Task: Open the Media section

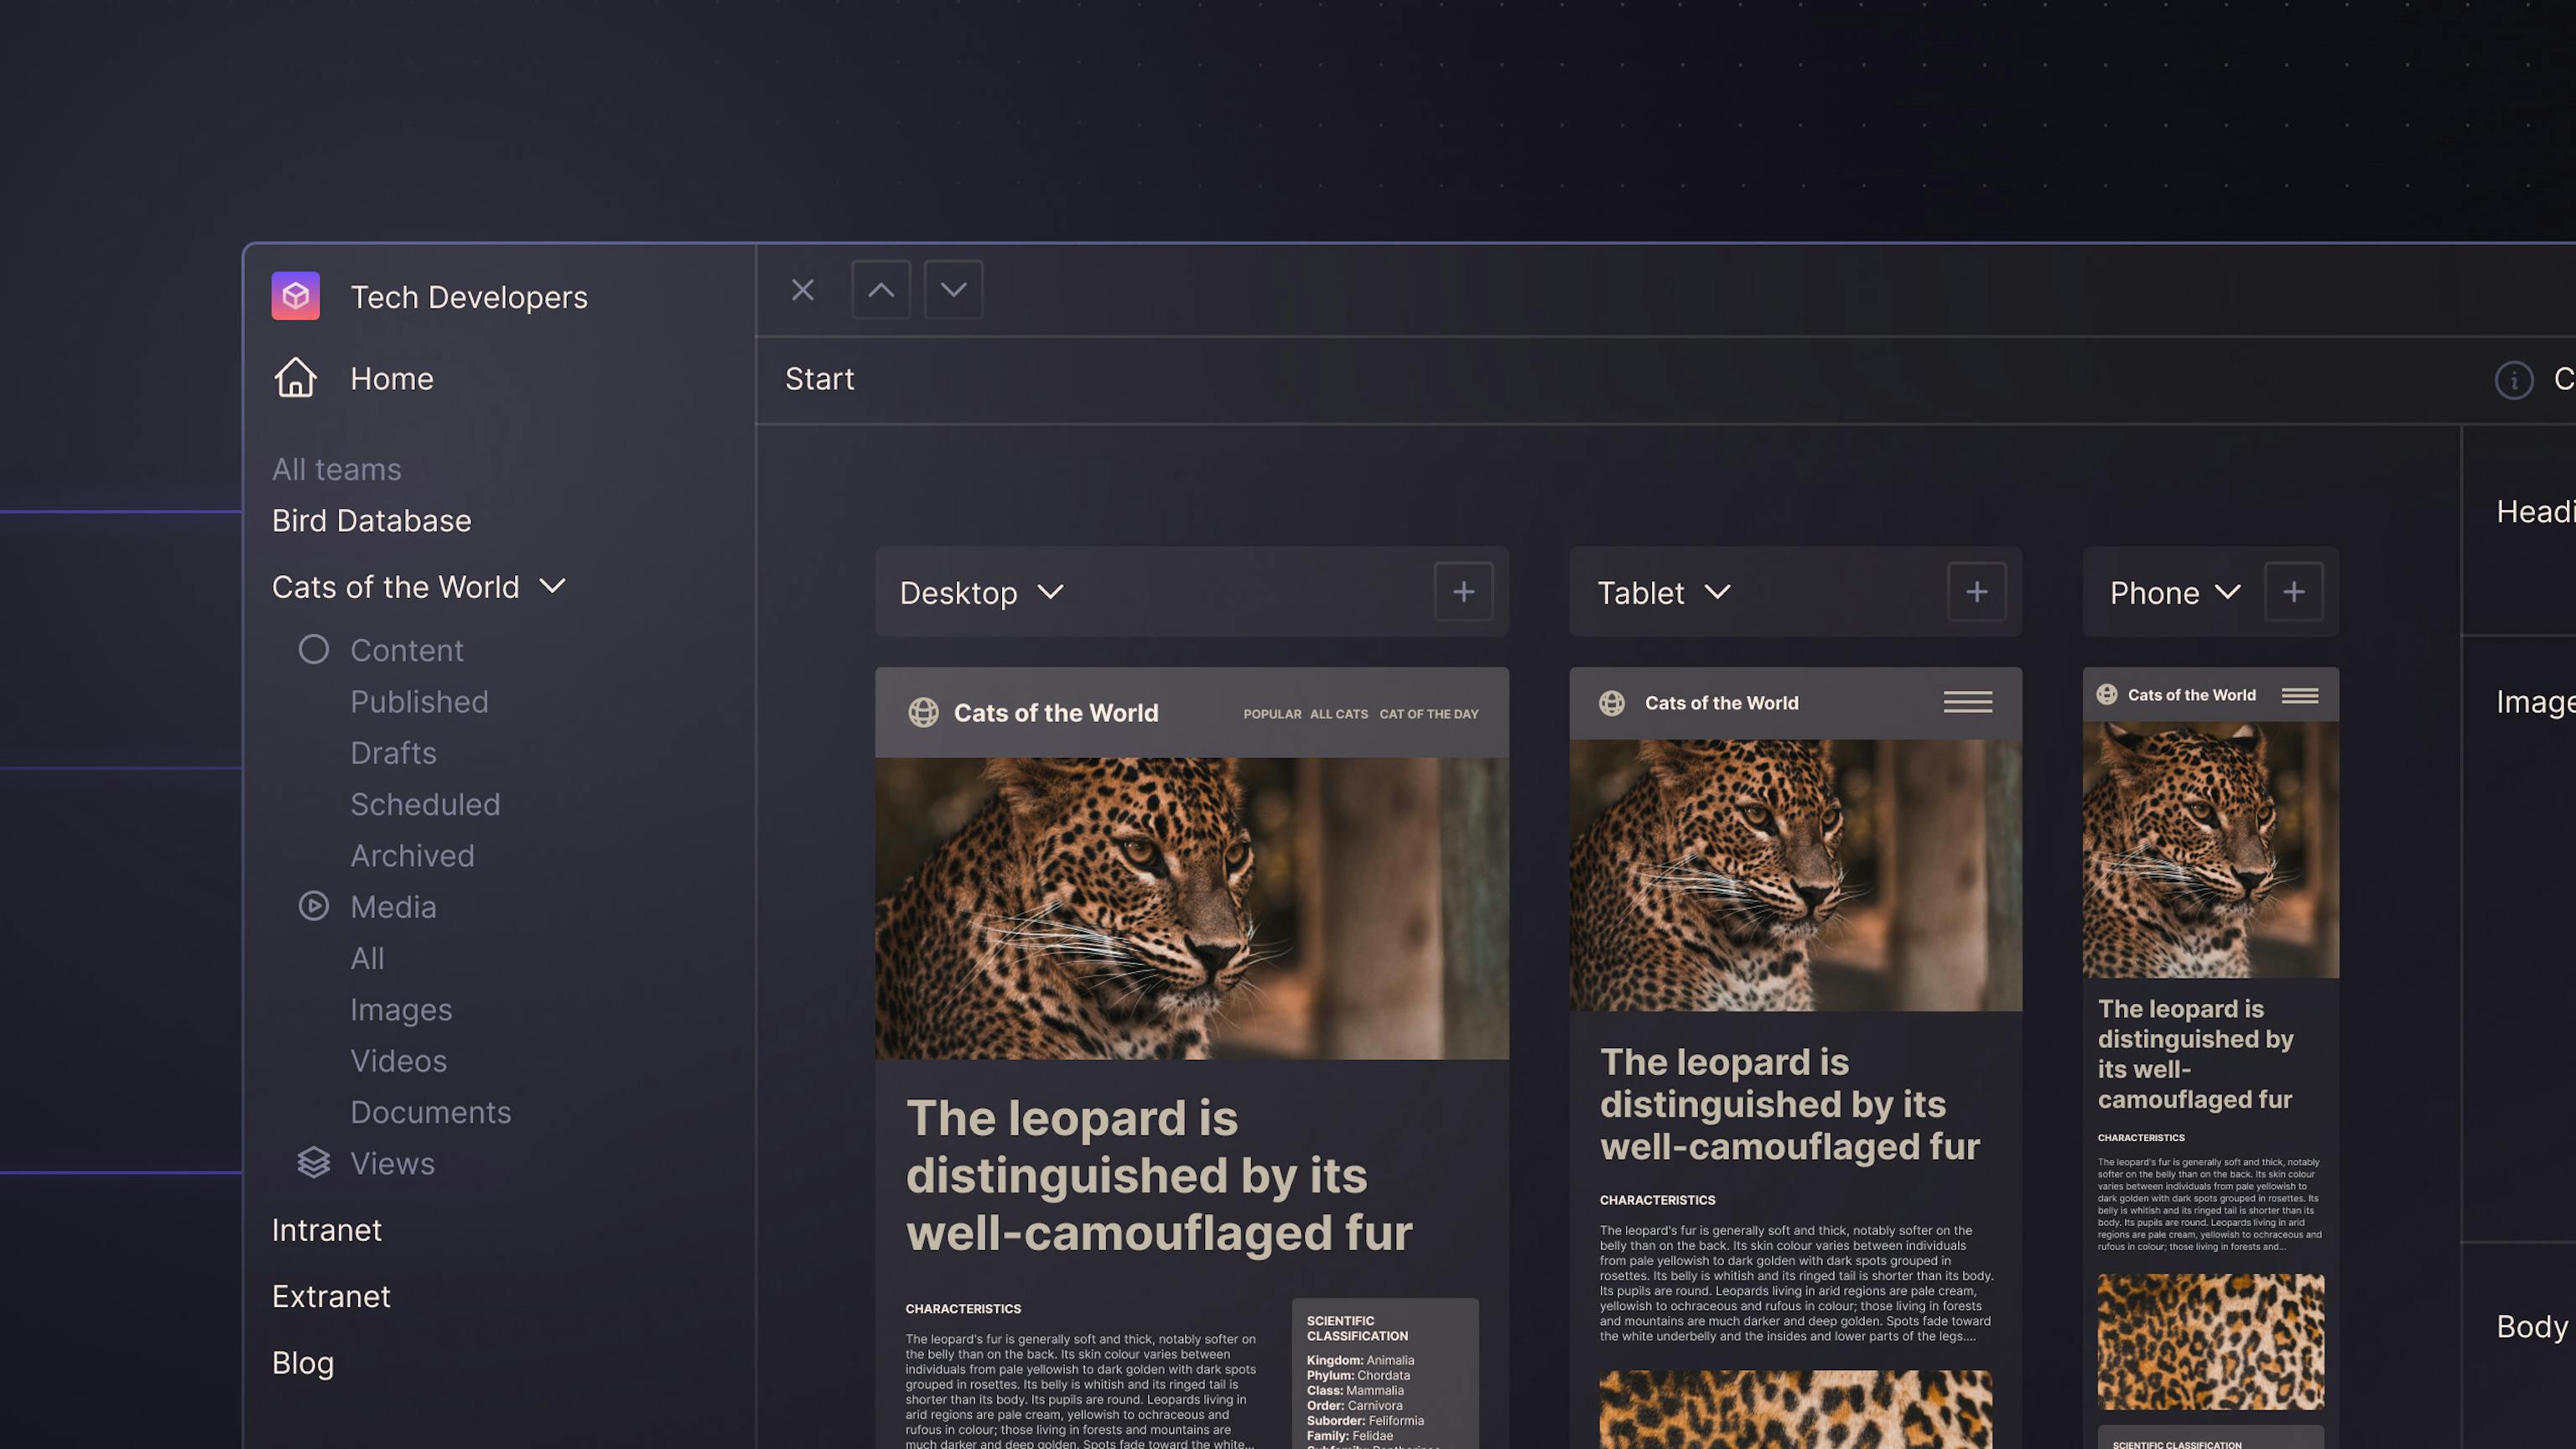Action: point(393,906)
